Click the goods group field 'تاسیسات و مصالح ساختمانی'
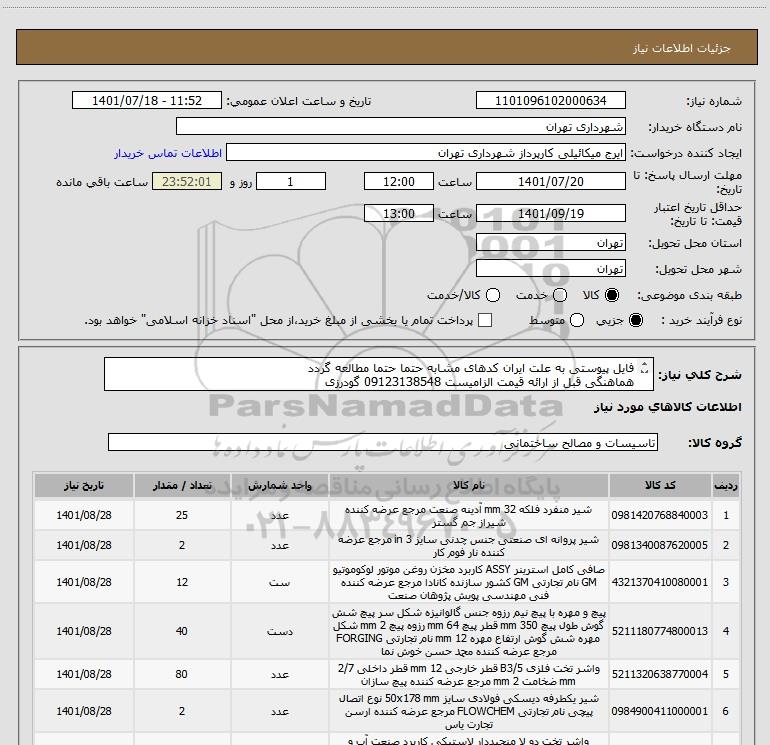The image size is (770, 745). (383, 442)
